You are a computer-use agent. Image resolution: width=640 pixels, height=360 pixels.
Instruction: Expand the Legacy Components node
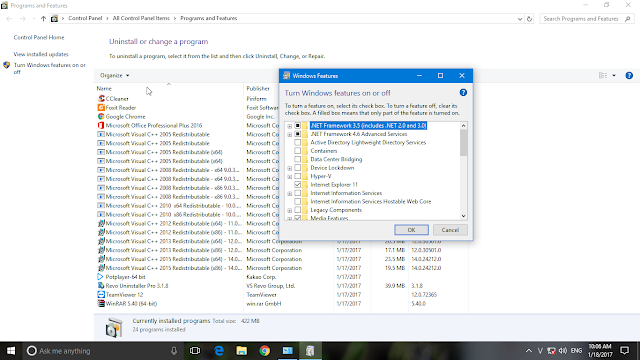(289, 210)
